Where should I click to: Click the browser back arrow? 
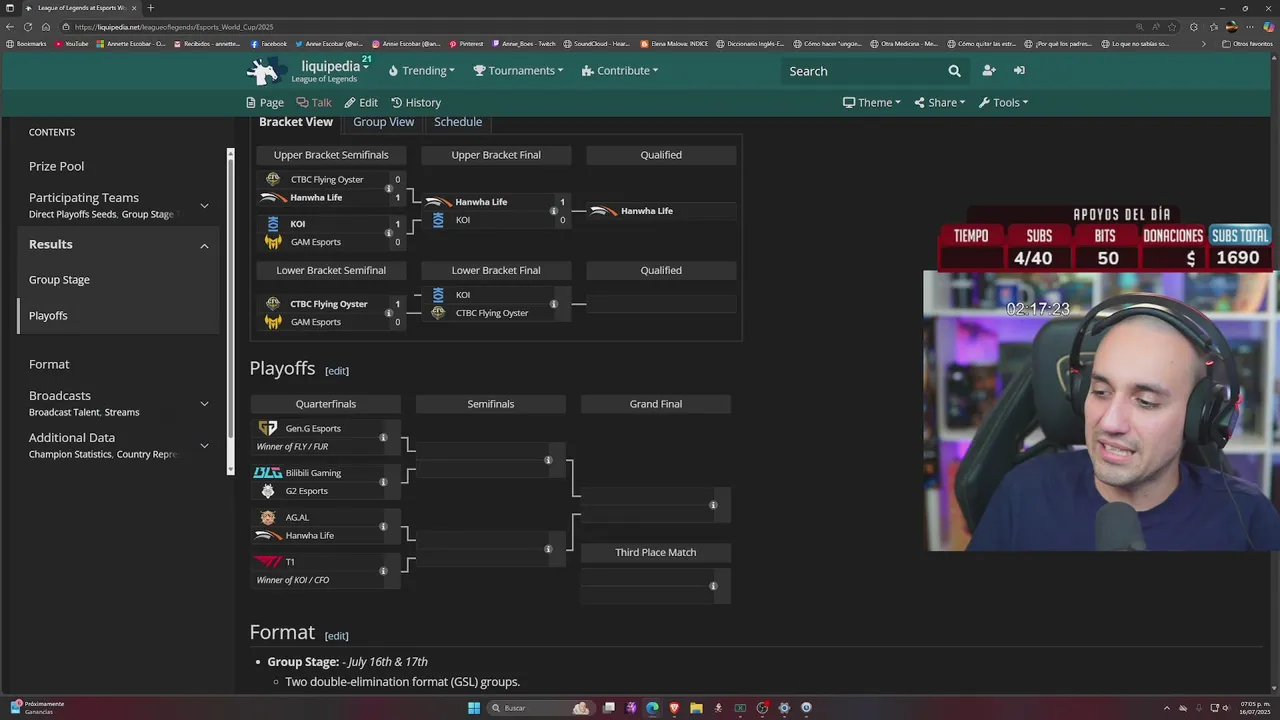10,27
